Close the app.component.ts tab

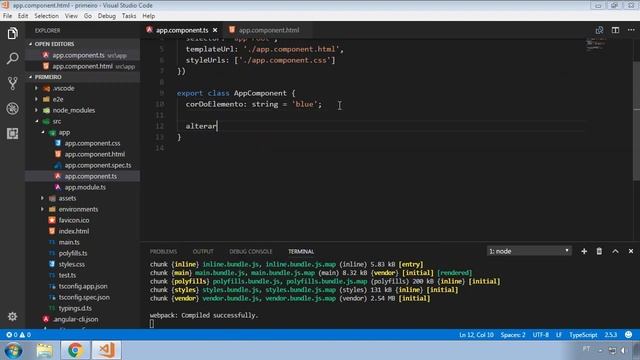pyautogui.click(x=215, y=30)
